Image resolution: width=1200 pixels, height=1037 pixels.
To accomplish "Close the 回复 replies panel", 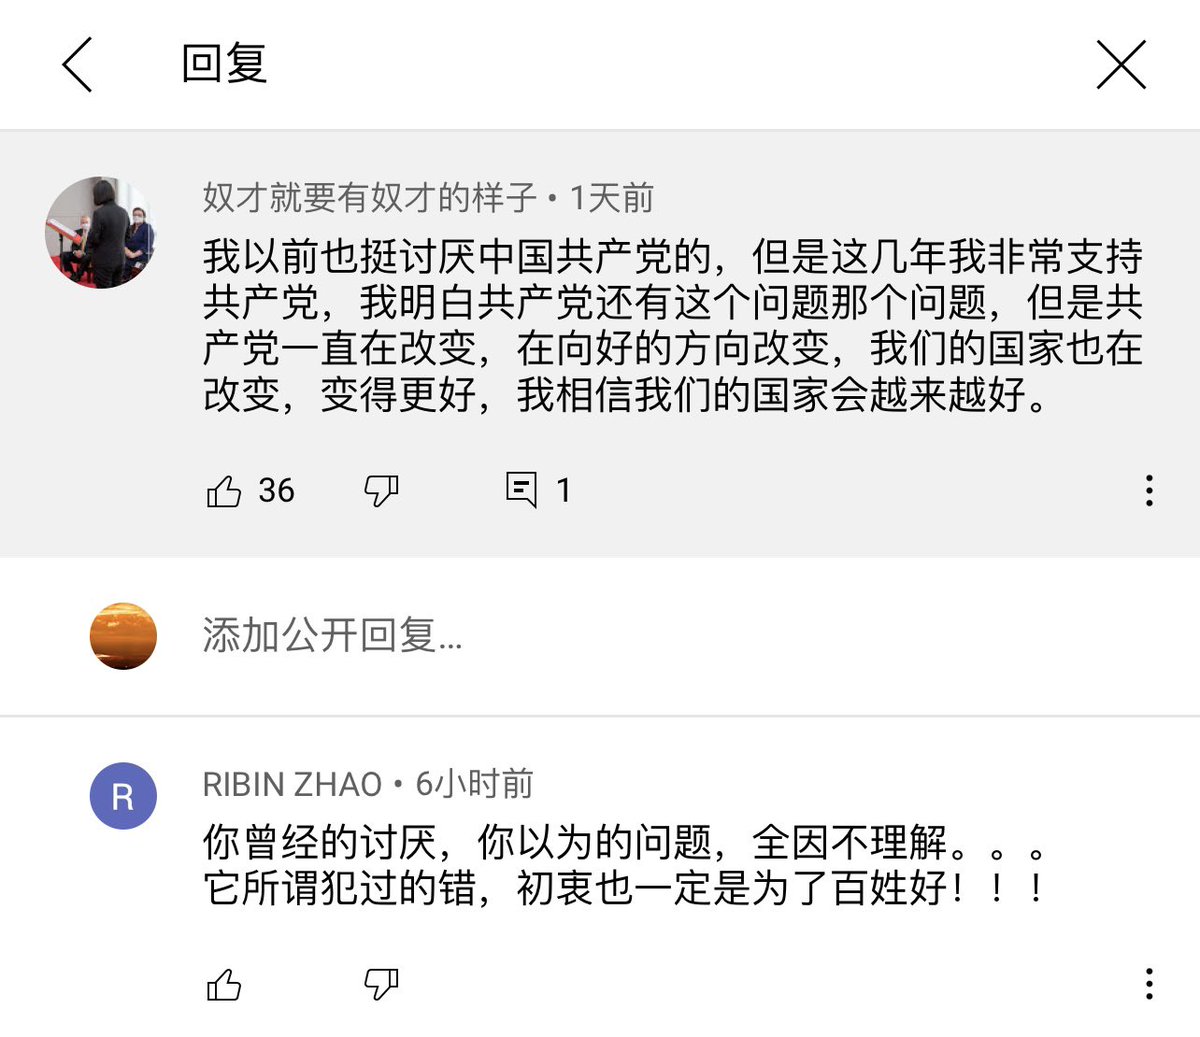I will pyautogui.click(x=1121, y=65).
